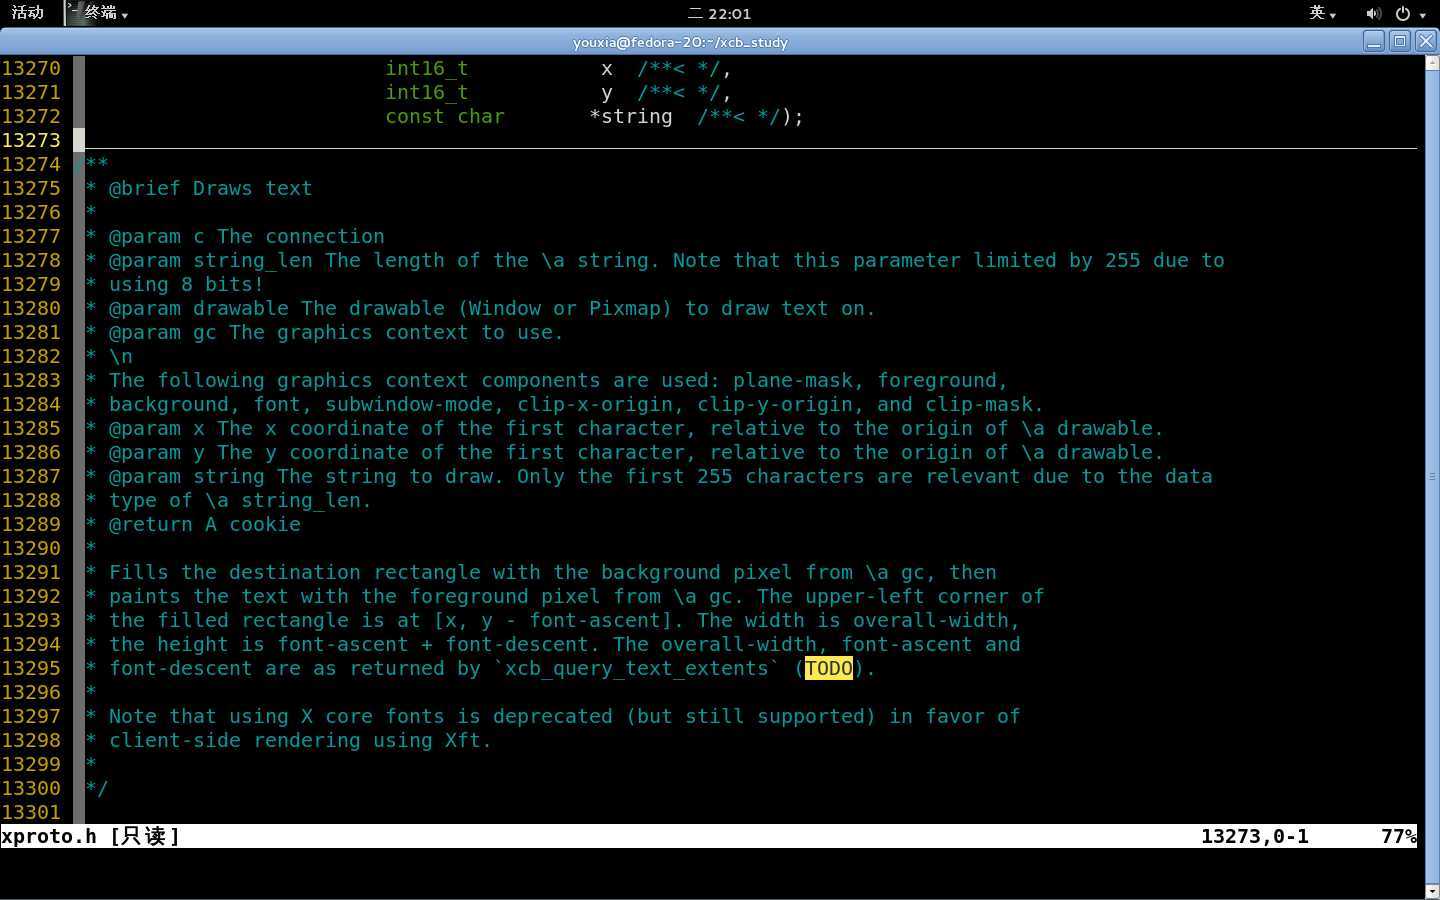1440x900 pixels.
Task: Click line number 13295
Action: [x=31, y=668]
